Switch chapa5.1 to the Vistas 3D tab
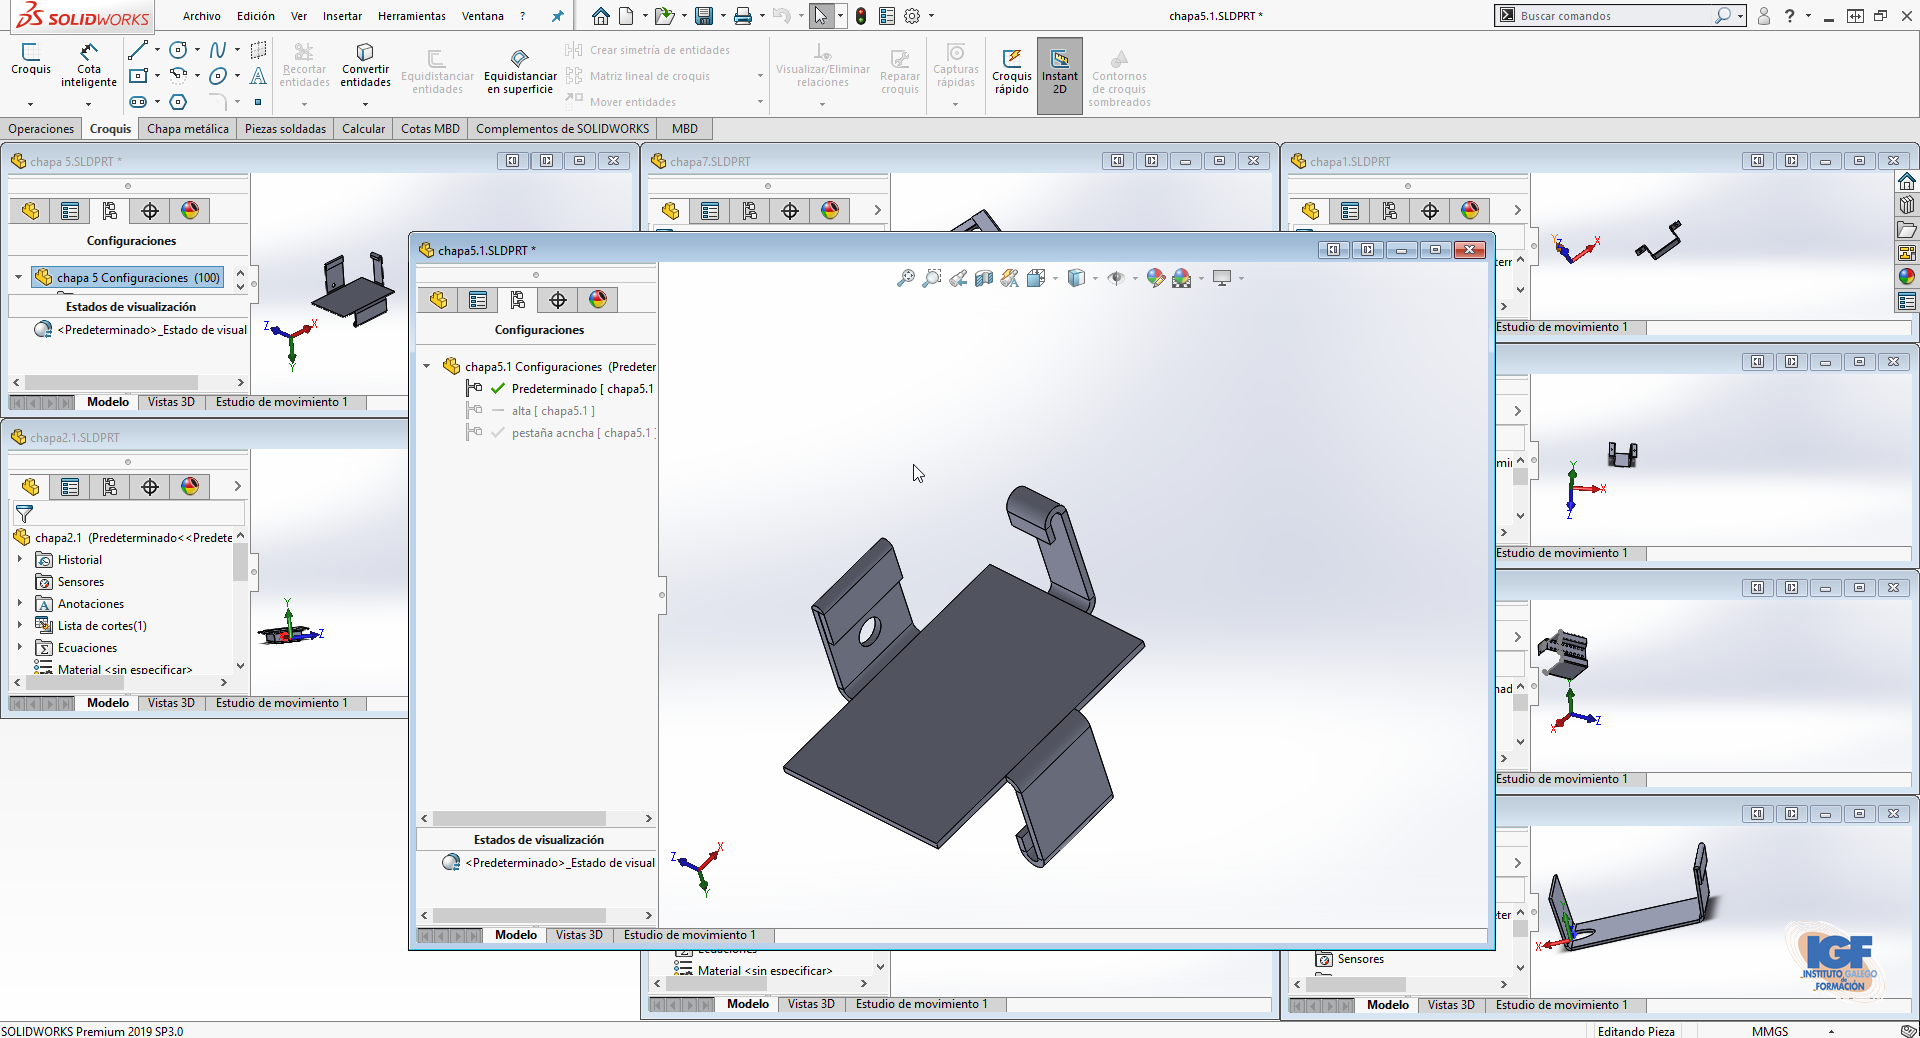The width and height of the screenshot is (1920, 1038). [x=578, y=935]
